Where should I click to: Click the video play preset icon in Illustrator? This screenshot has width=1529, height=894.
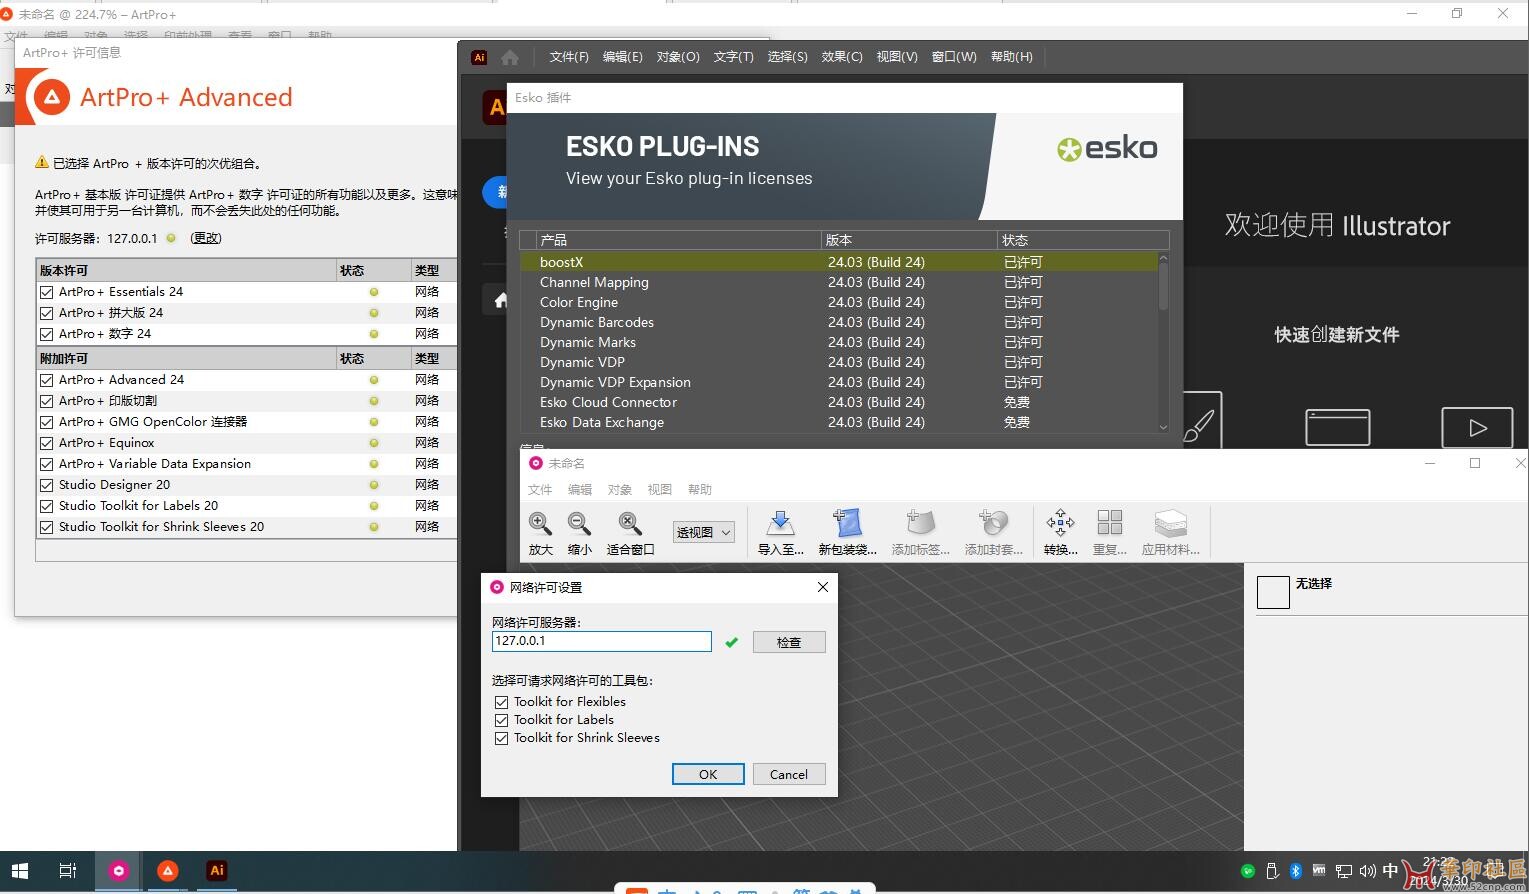[1477, 428]
